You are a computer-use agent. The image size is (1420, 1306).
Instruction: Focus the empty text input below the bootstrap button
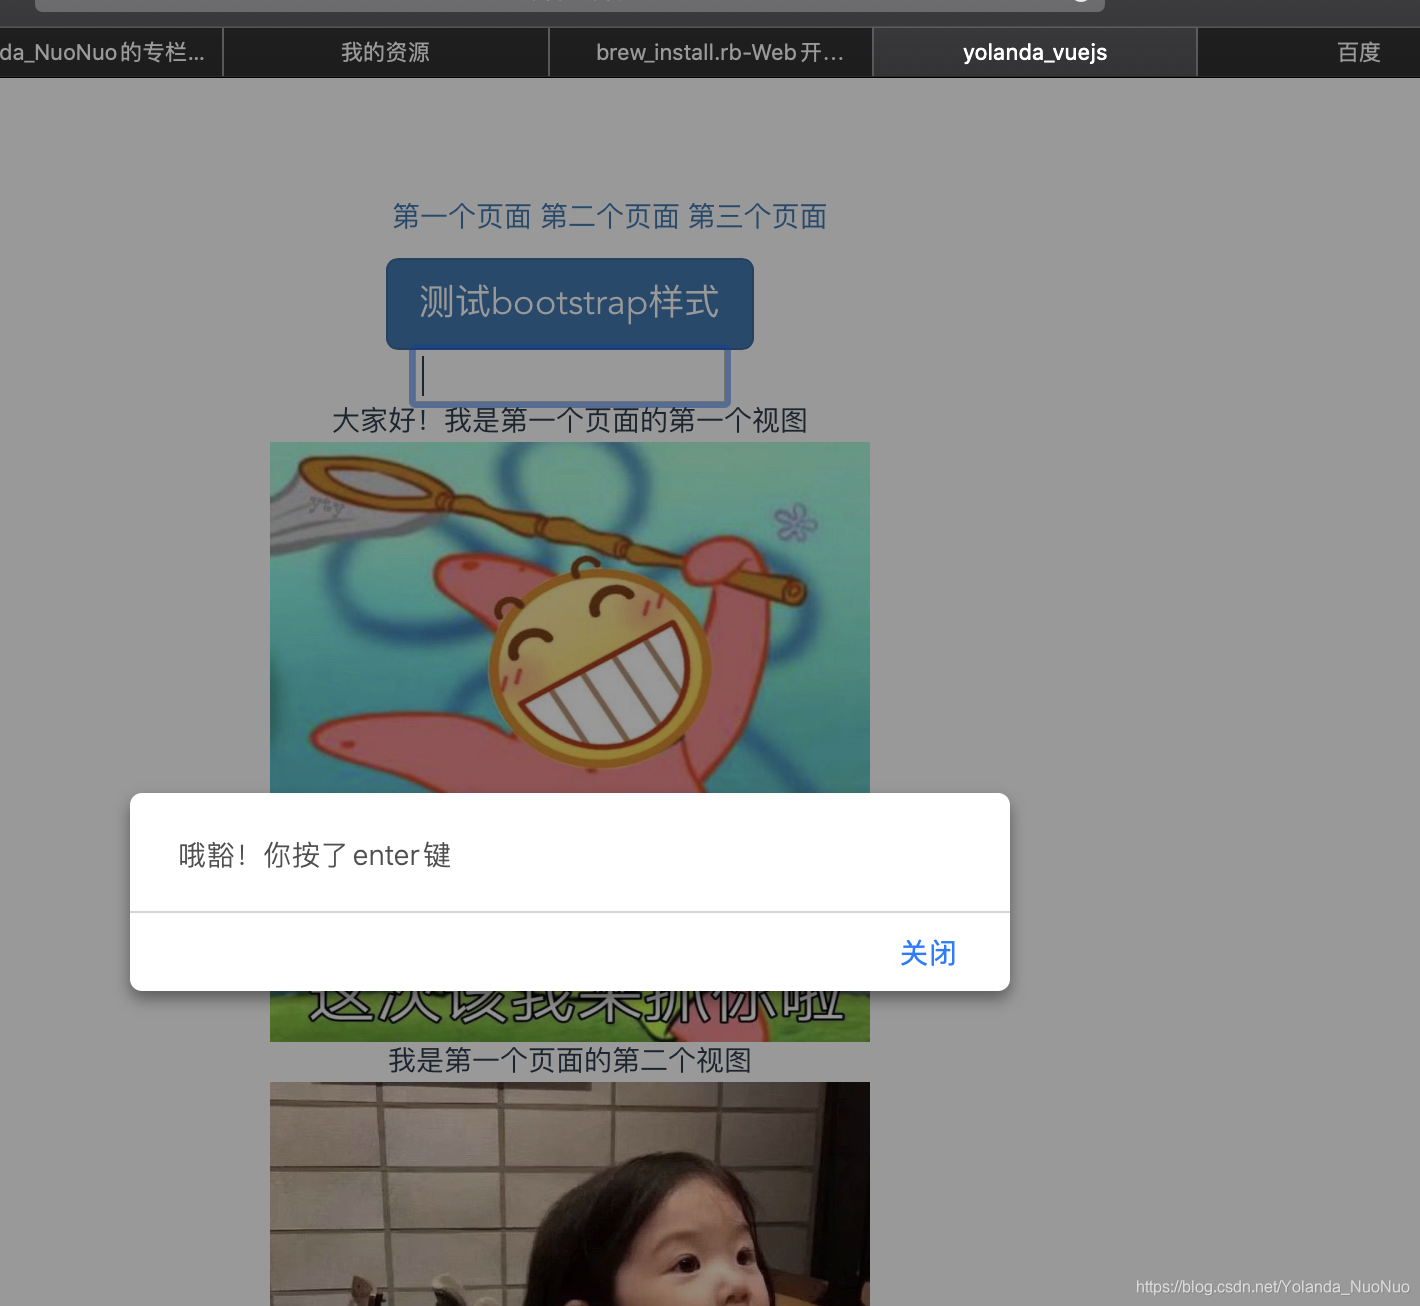[569, 377]
